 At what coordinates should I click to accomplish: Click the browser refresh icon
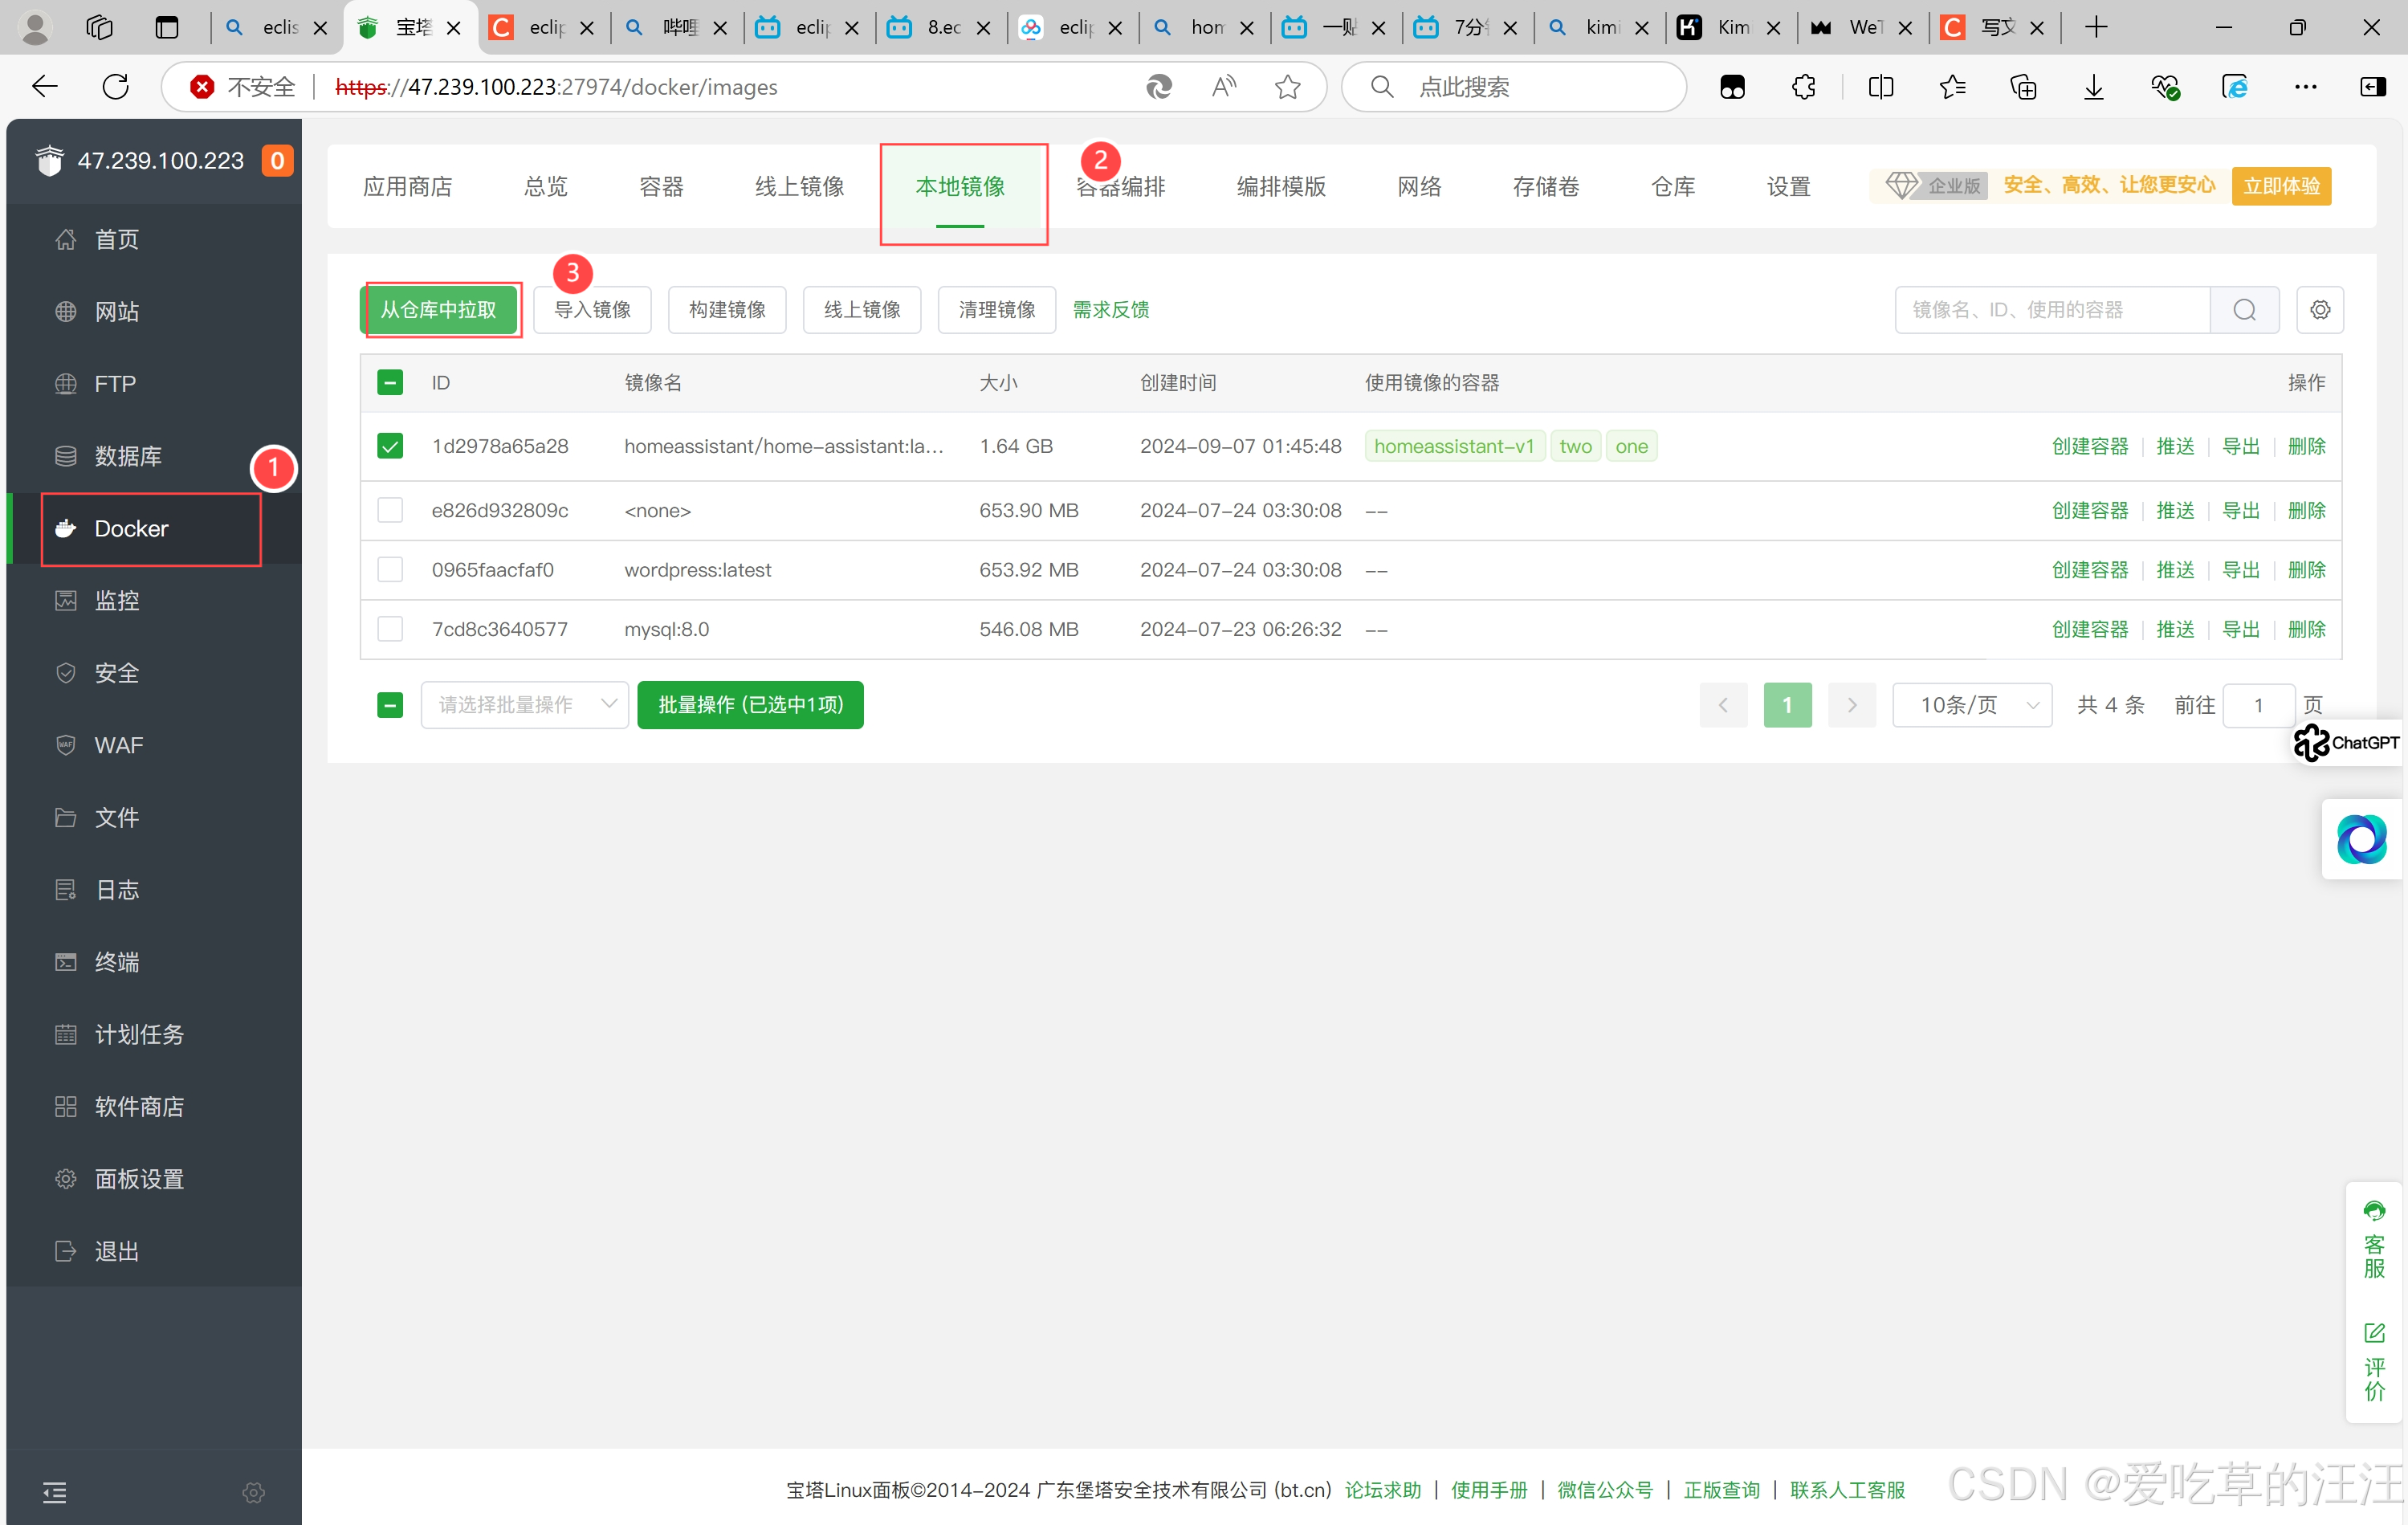[x=116, y=87]
